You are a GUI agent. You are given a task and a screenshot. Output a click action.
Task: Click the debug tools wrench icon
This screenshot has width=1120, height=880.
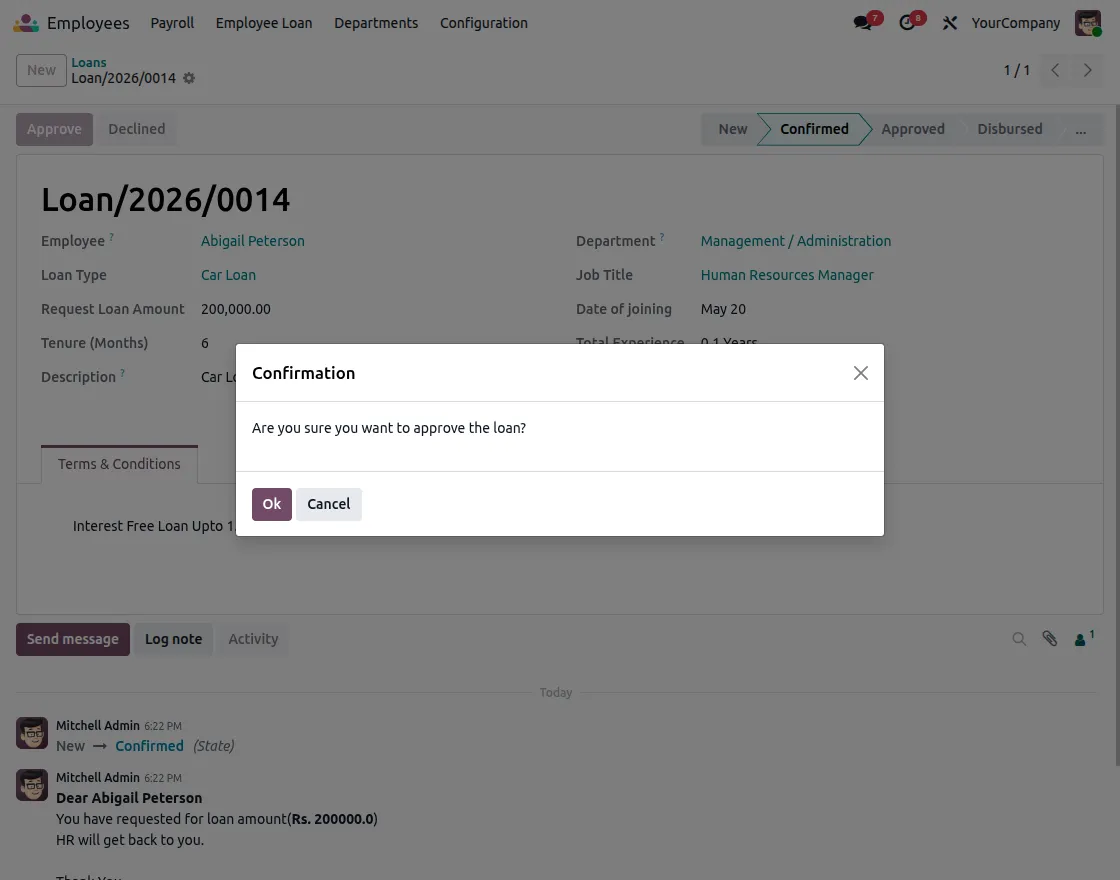point(949,23)
